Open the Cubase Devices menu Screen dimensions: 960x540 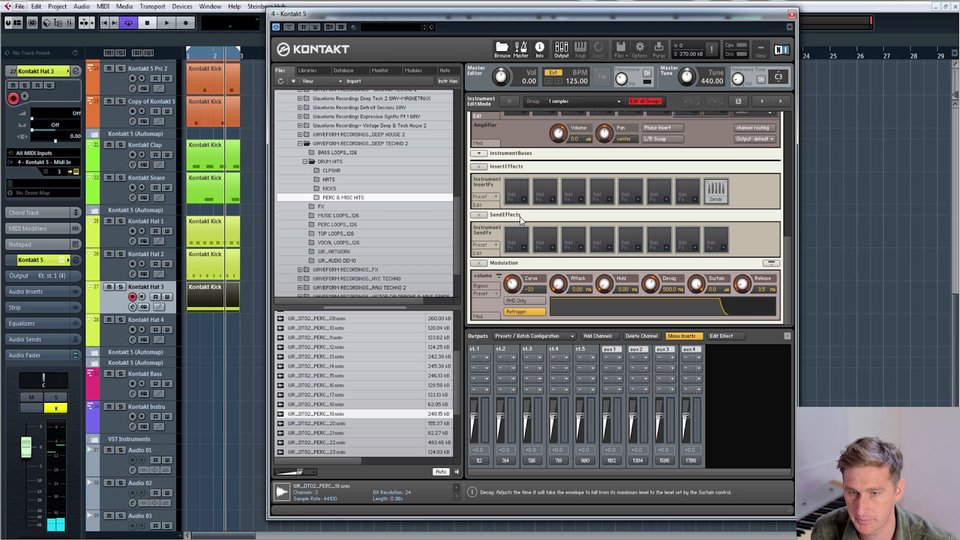[182, 6]
